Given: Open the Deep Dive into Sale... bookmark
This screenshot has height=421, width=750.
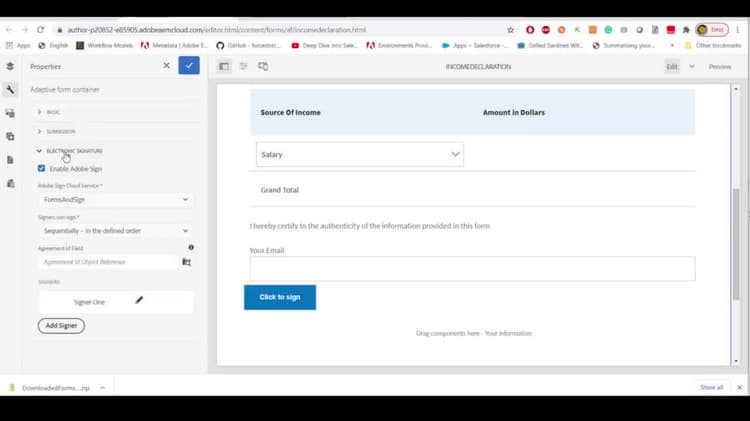Looking at the screenshot, I should point(324,45).
